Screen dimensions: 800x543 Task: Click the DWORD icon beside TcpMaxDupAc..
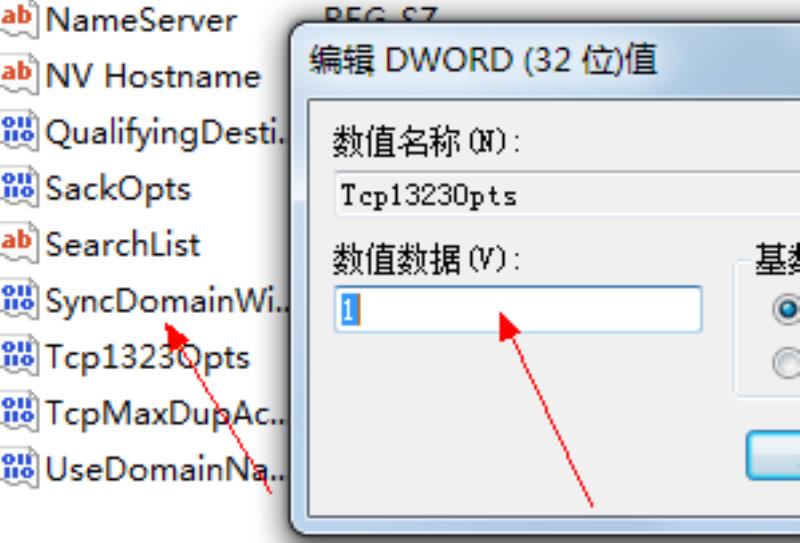coord(19,412)
